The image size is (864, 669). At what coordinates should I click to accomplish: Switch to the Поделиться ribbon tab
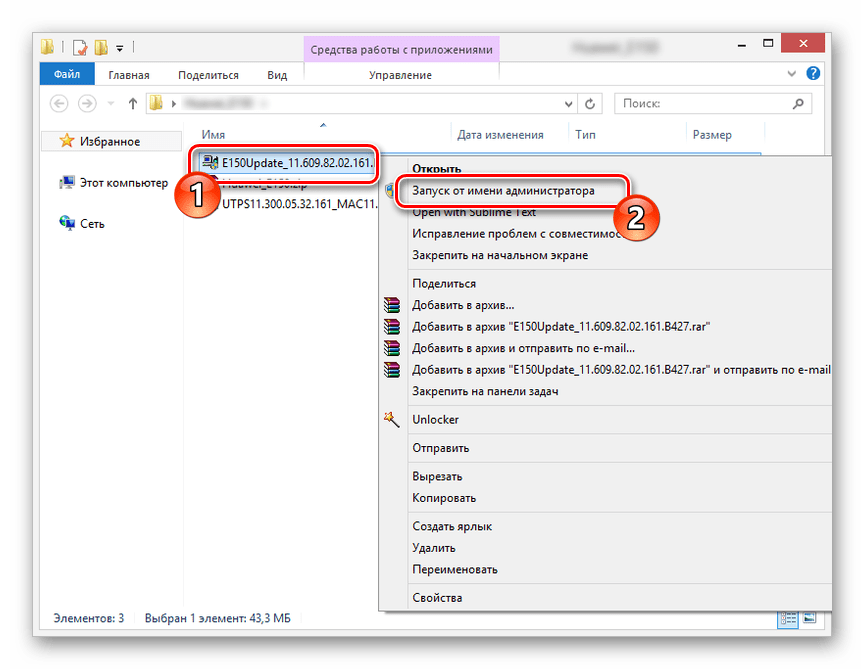coord(208,75)
